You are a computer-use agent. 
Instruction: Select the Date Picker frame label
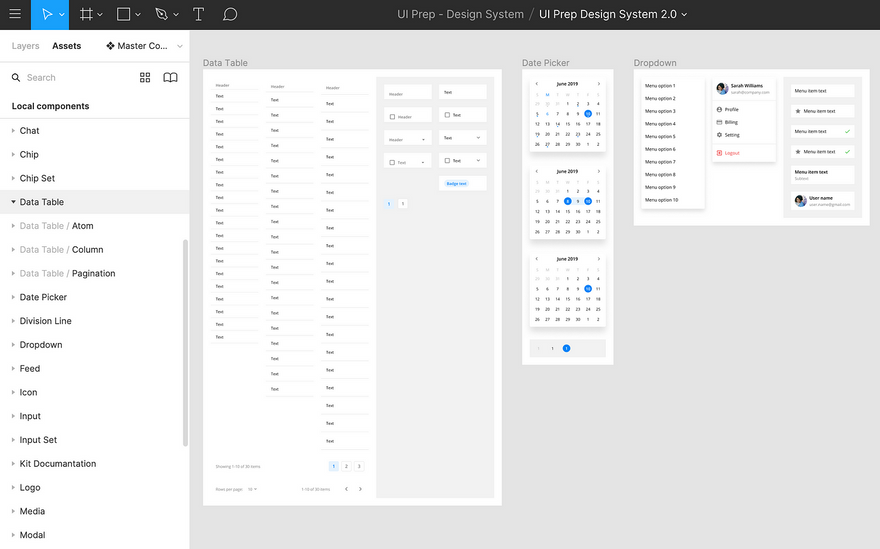click(546, 63)
